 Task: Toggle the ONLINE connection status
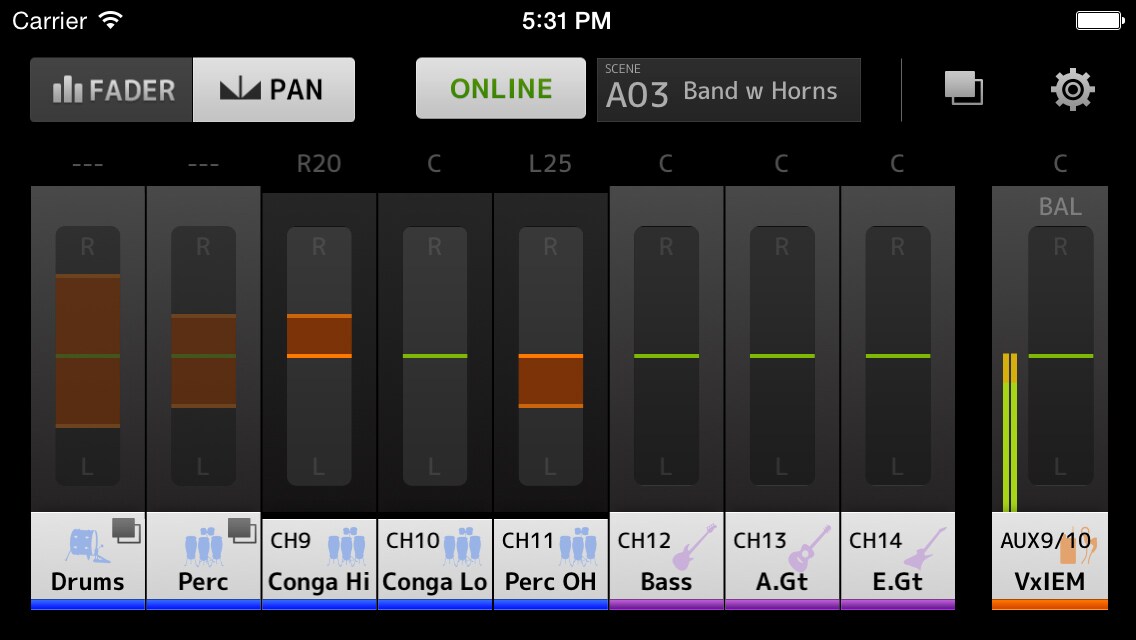coord(500,88)
